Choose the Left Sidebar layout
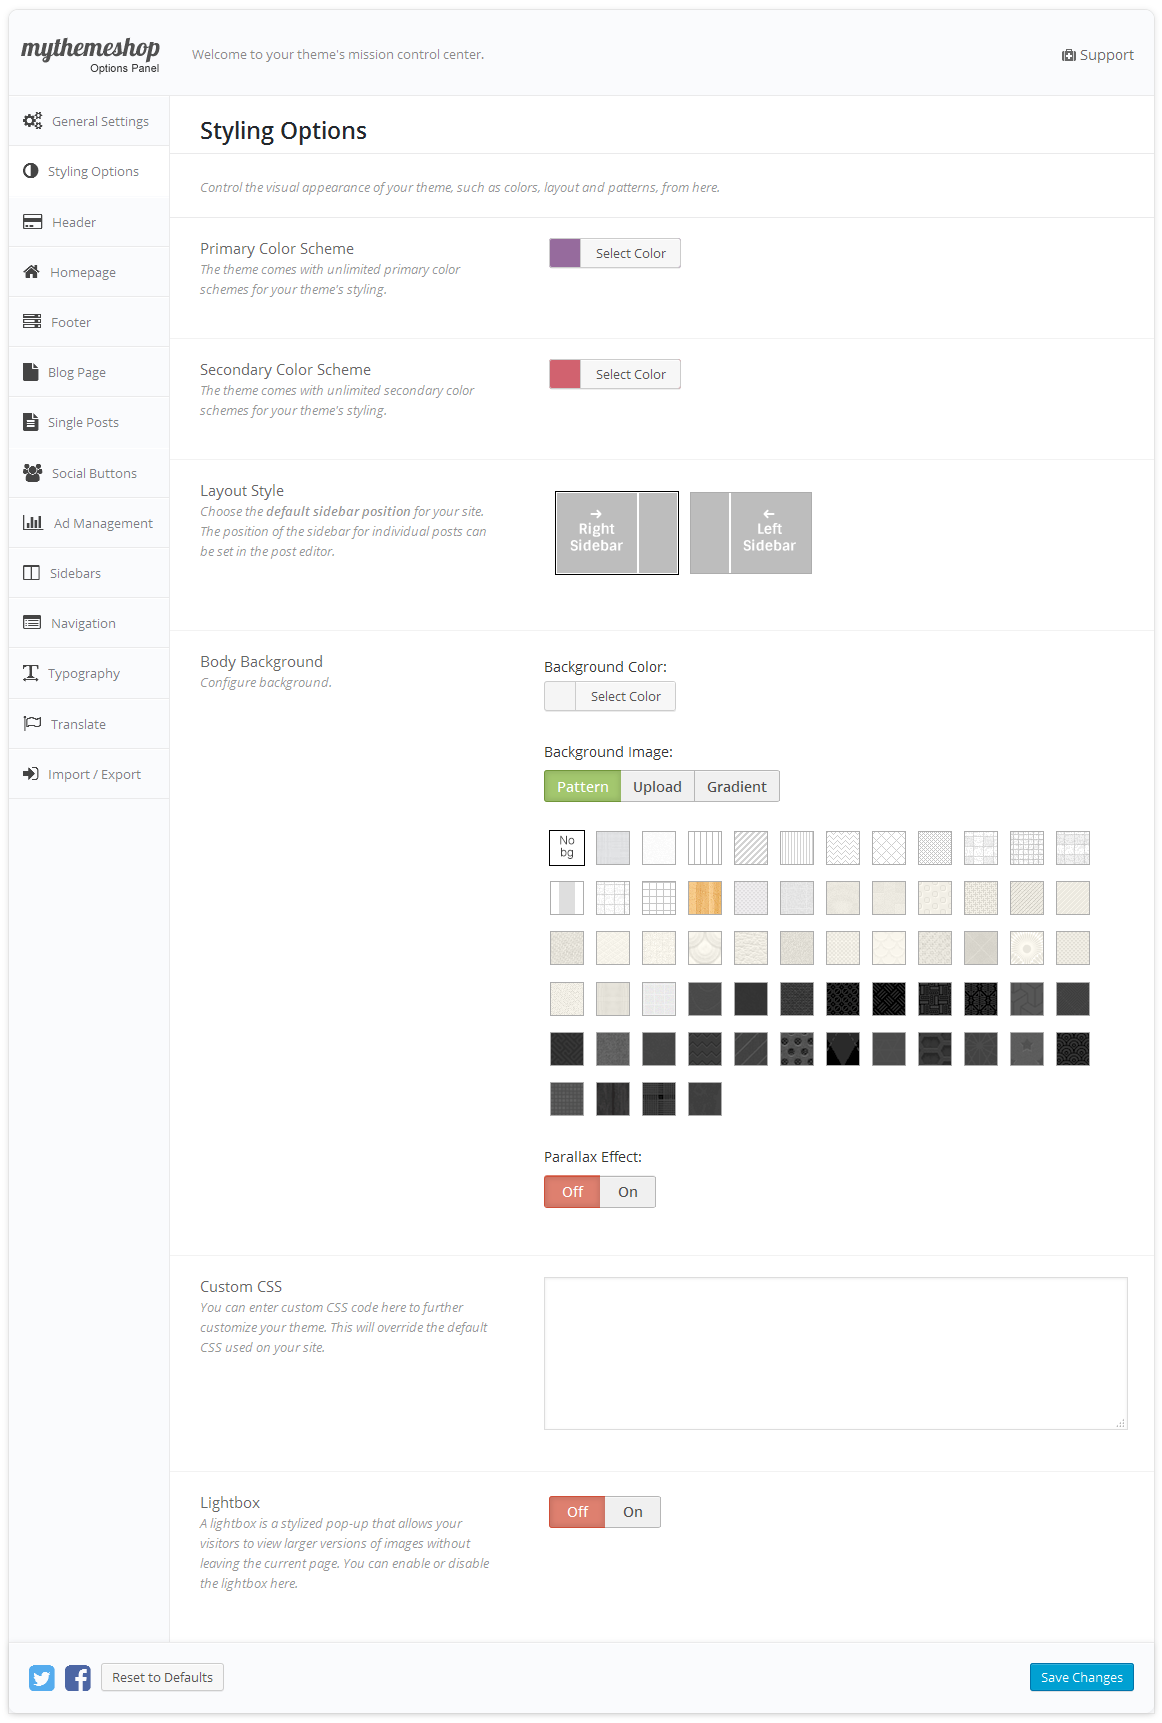 pyautogui.click(x=750, y=533)
